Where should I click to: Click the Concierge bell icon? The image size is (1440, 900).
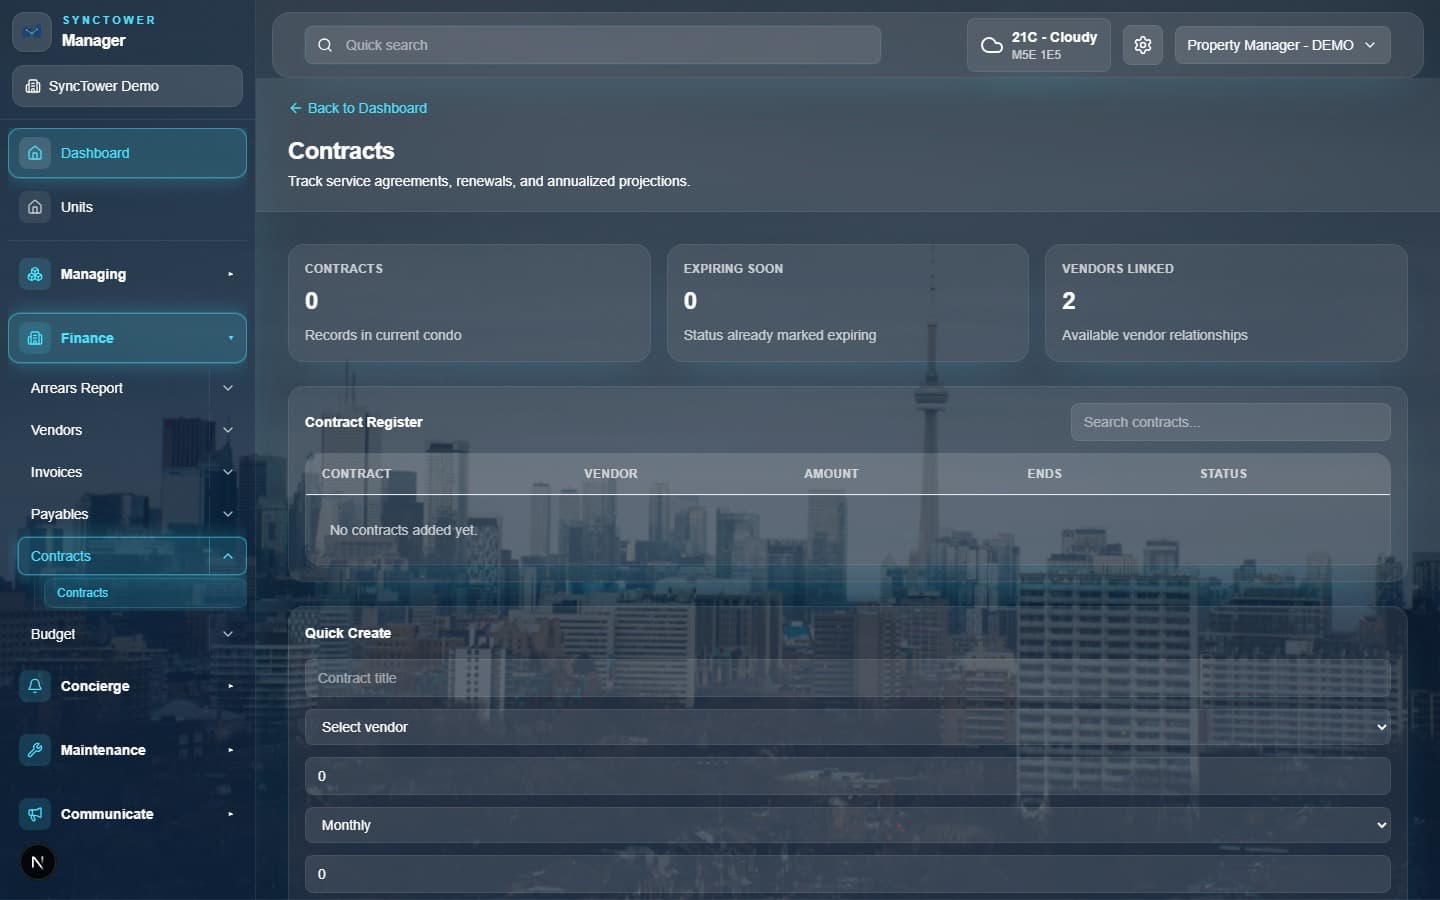[x=35, y=686]
